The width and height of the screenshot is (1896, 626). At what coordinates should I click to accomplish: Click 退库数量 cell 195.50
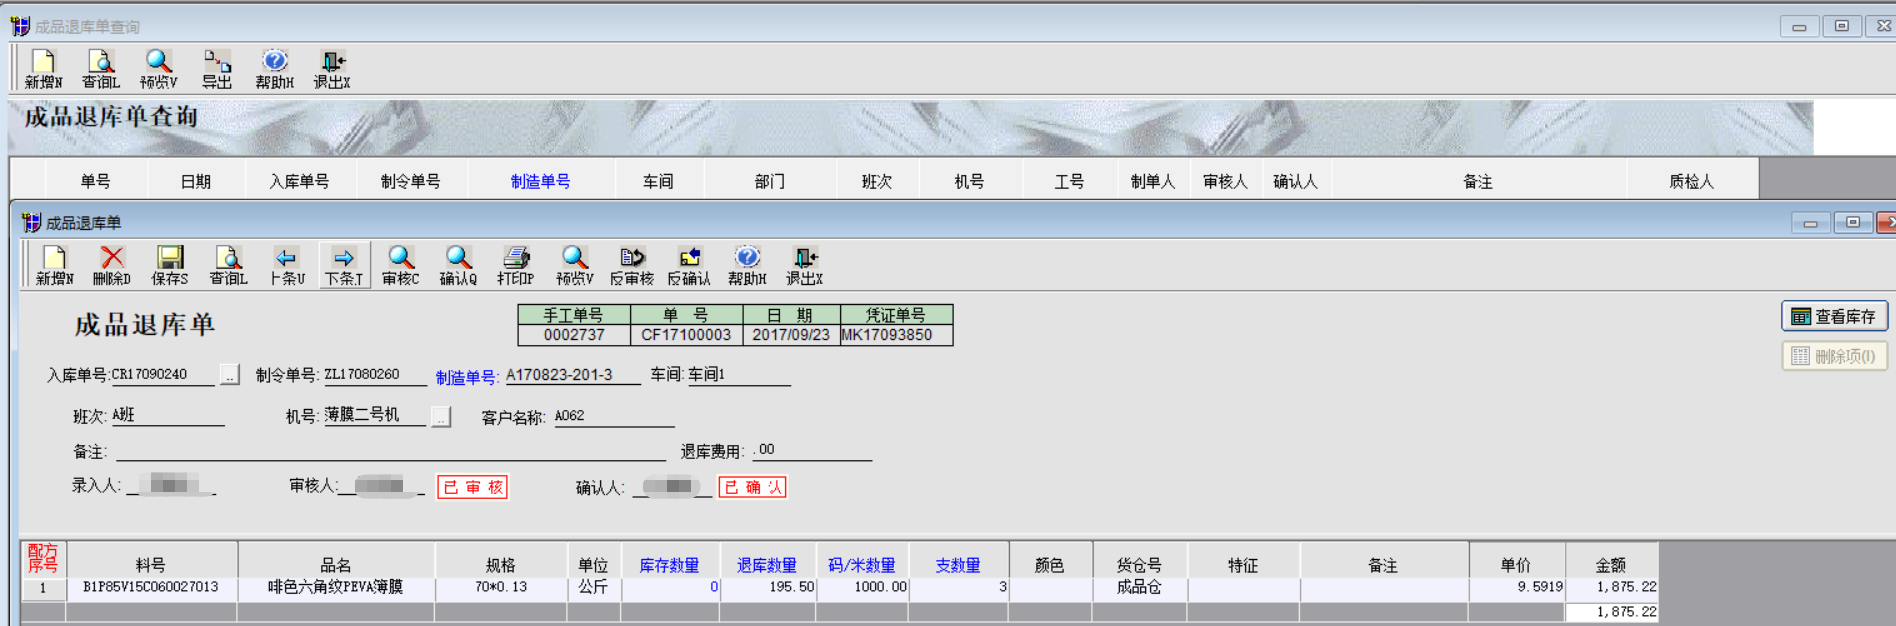(768, 587)
